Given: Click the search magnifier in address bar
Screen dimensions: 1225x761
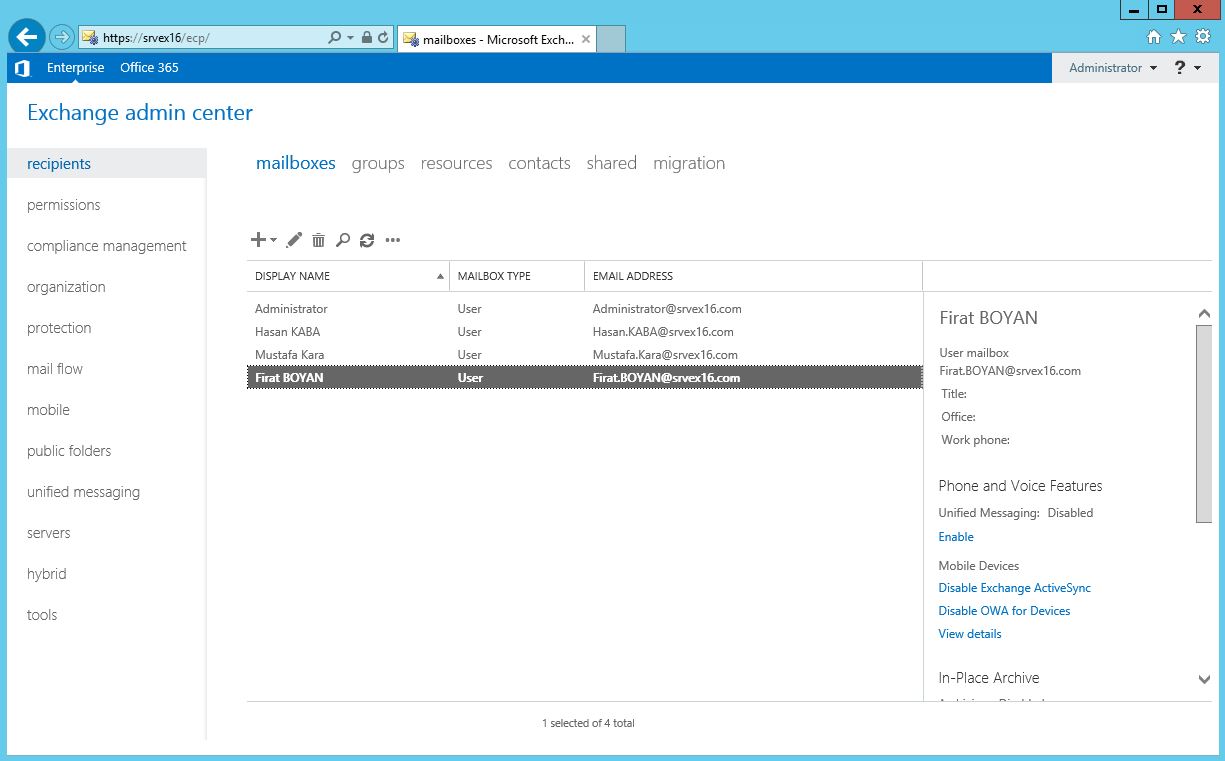Looking at the screenshot, I should tap(335, 38).
